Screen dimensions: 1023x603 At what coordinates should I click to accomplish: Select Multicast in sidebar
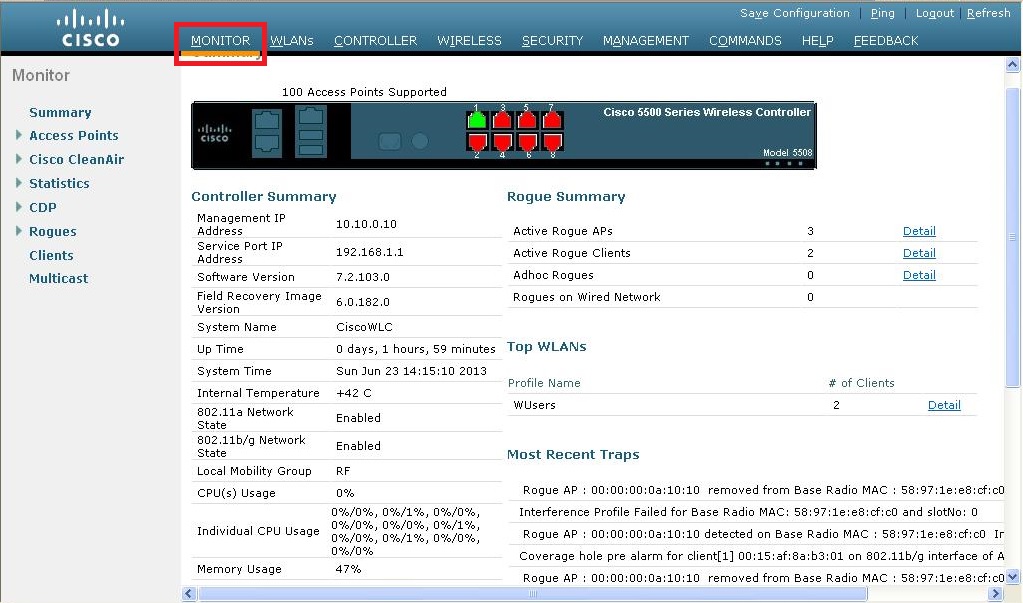click(58, 278)
